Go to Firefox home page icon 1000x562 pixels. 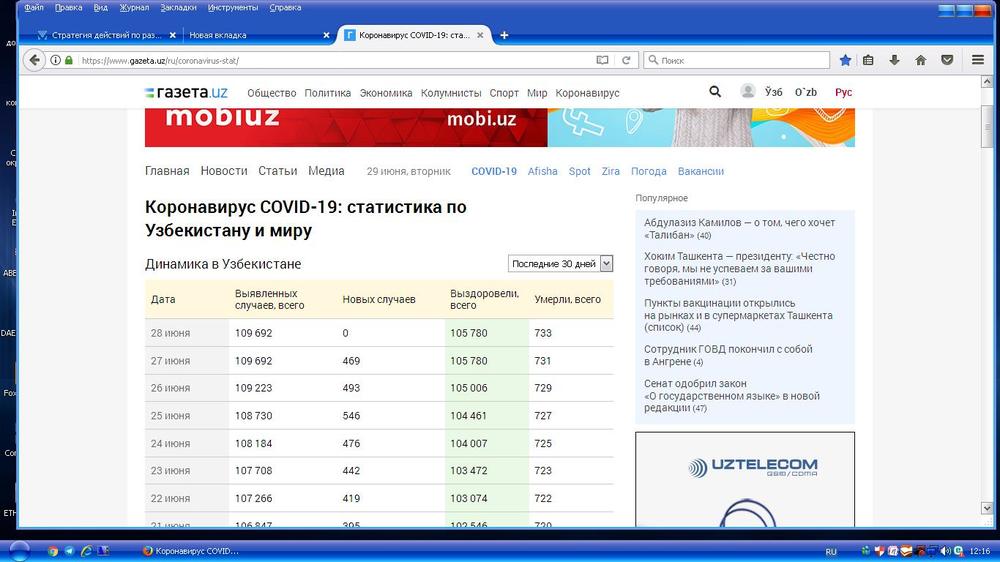tap(920, 60)
